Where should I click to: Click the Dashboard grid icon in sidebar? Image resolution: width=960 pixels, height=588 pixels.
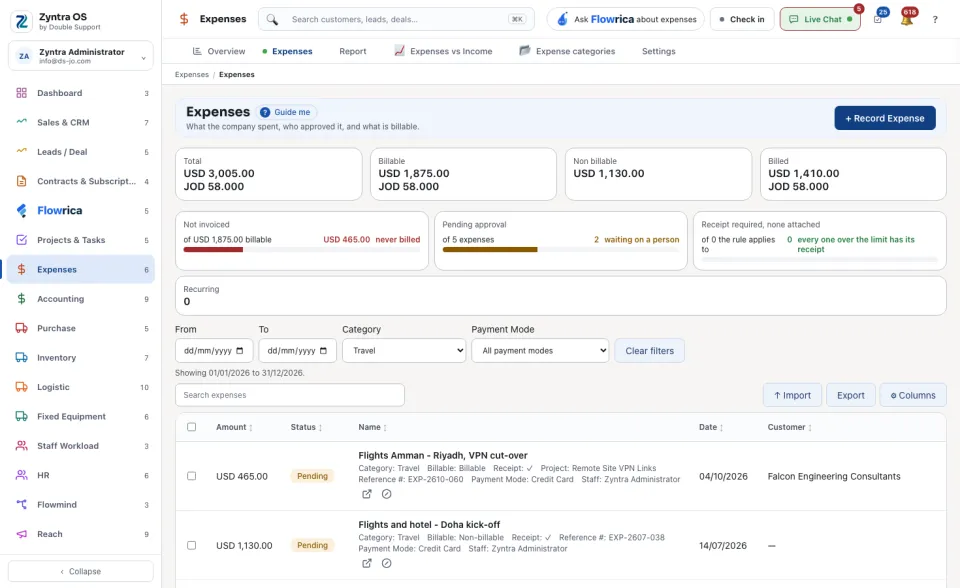(x=21, y=93)
